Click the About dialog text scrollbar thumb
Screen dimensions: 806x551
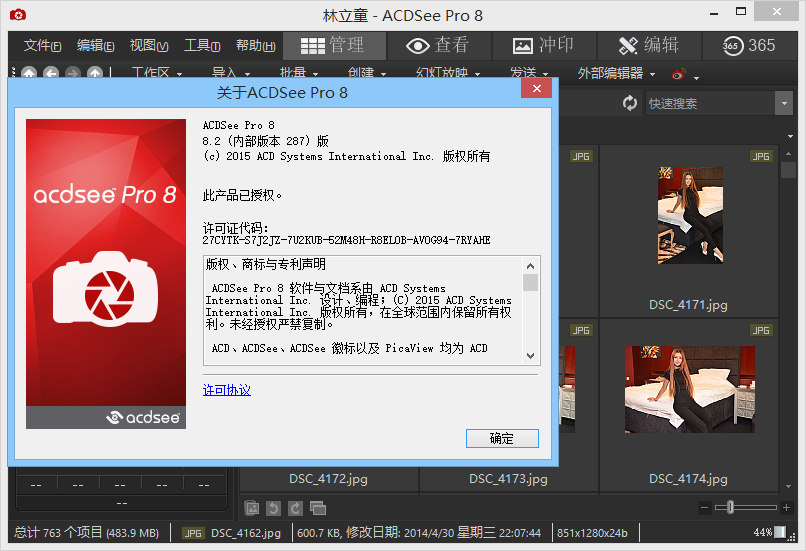click(530, 283)
